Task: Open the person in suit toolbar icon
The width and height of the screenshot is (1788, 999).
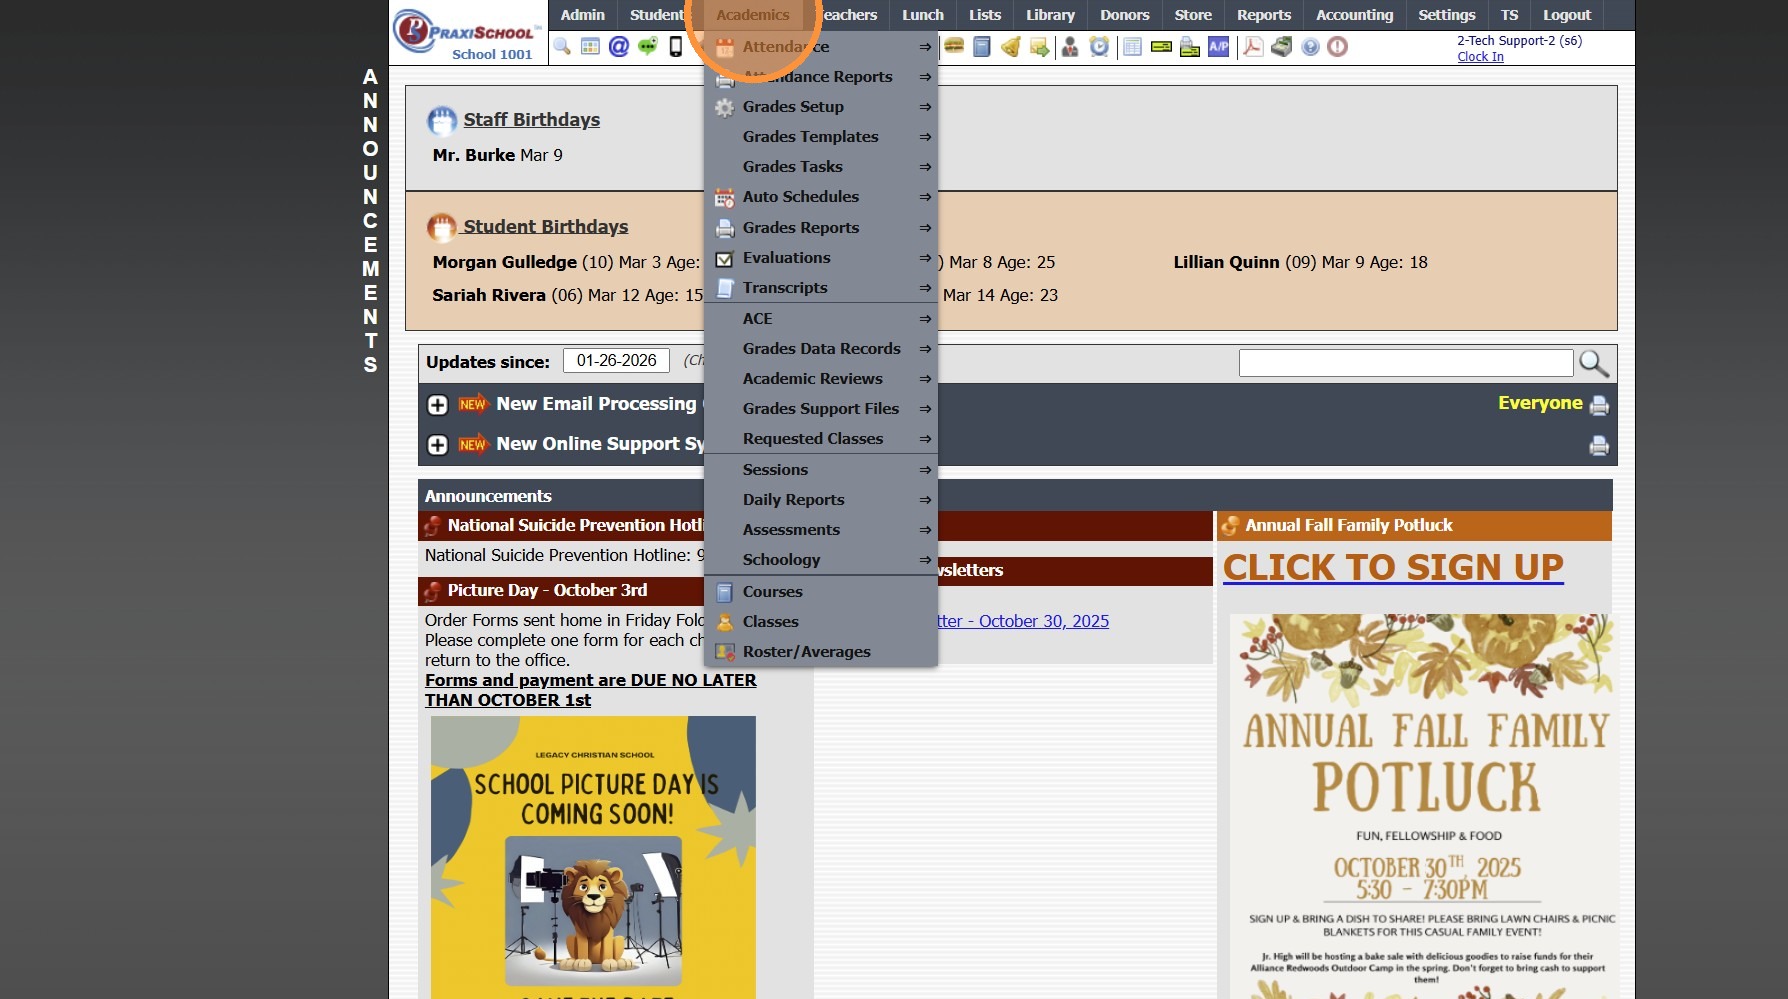Action: click(x=1070, y=47)
